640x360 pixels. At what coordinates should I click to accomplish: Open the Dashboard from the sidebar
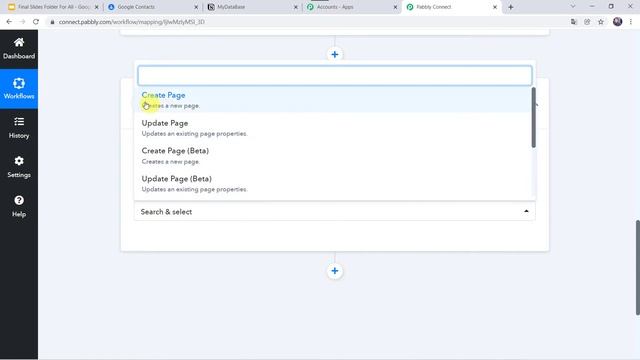coord(19,49)
